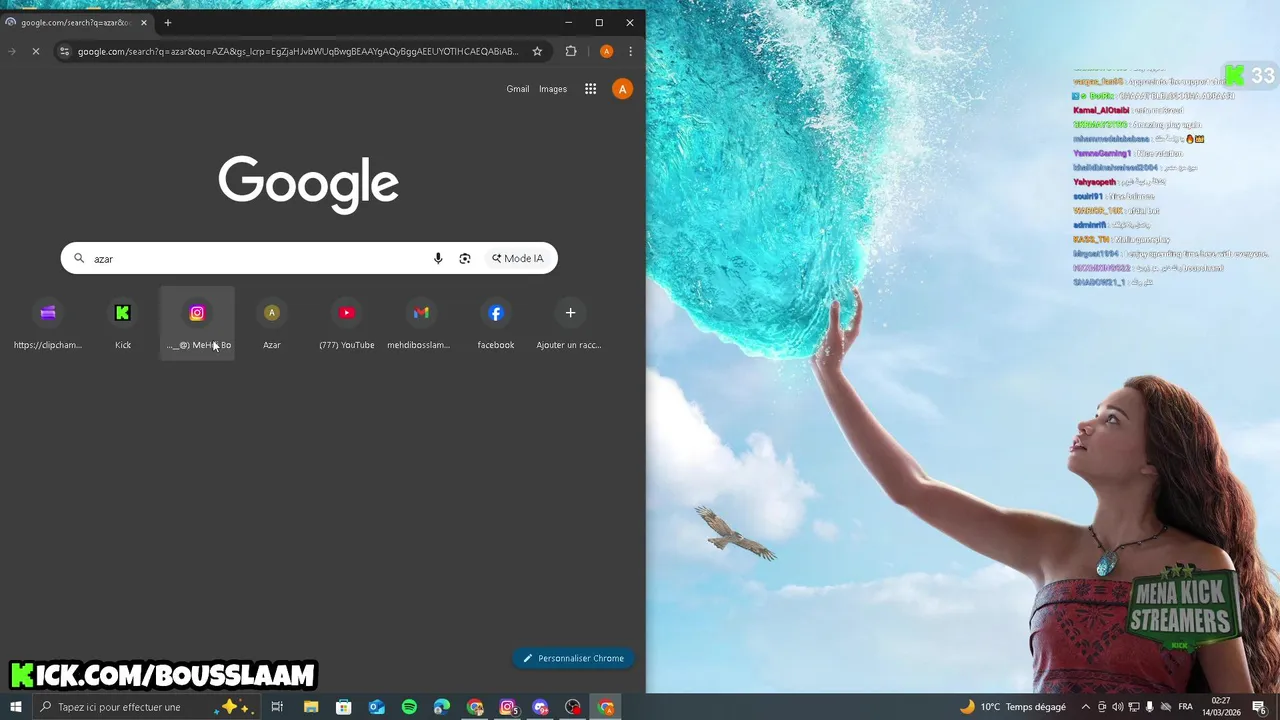Open Spotify from taskbar
Viewport: 1280px width, 720px height.
pyautogui.click(x=409, y=707)
